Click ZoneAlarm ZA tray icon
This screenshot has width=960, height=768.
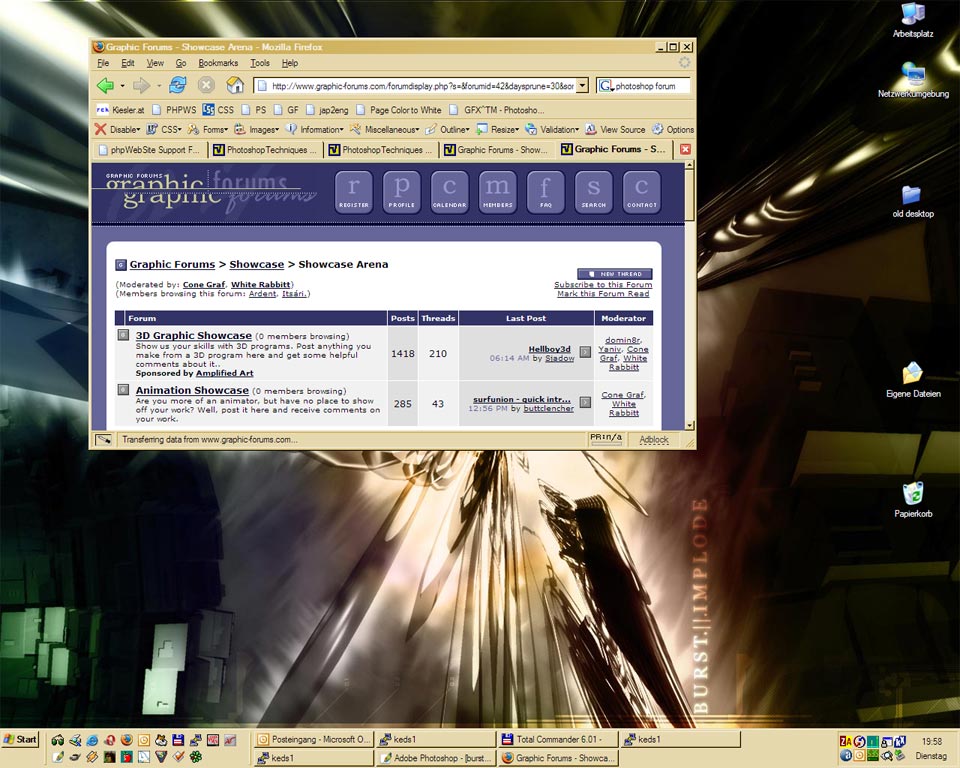click(846, 741)
